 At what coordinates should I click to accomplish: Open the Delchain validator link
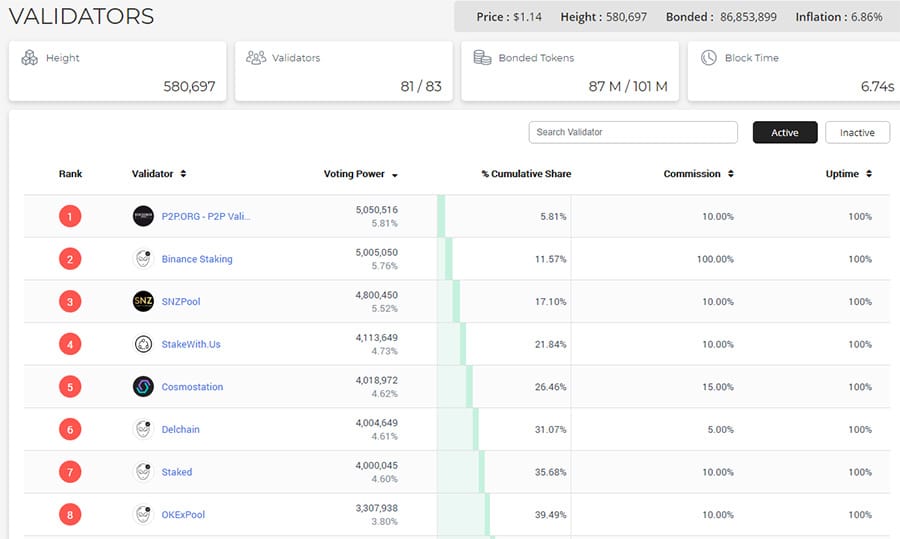coord(181,430)
